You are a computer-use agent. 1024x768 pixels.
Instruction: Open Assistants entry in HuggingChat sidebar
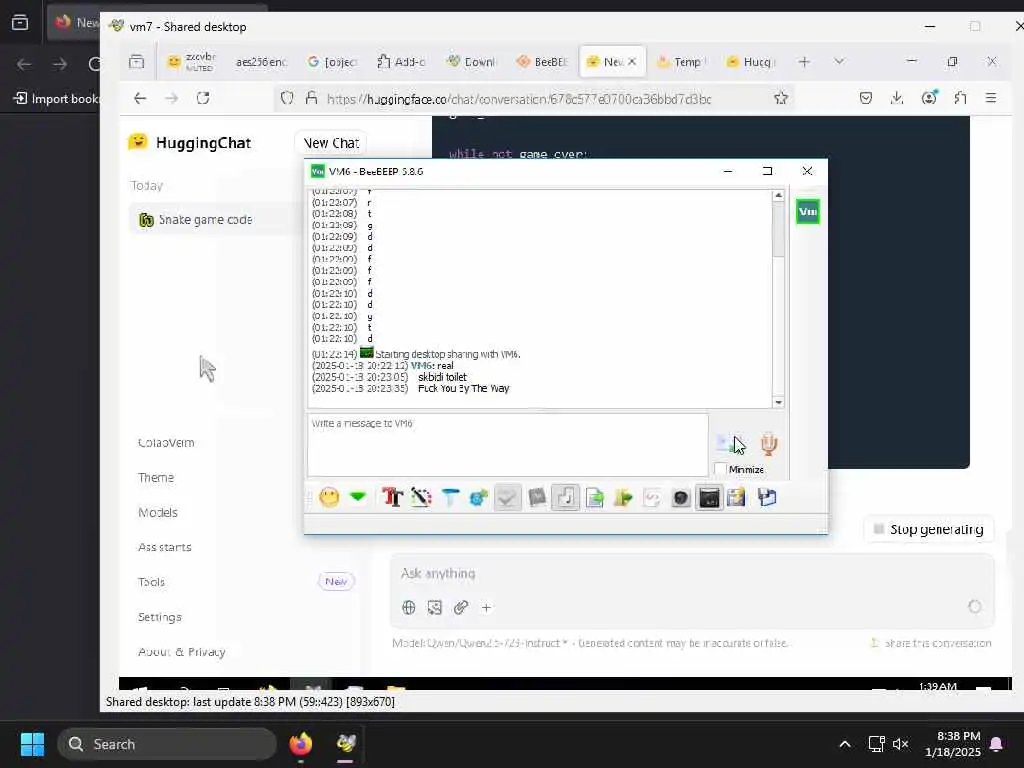[x=165, y=547]
